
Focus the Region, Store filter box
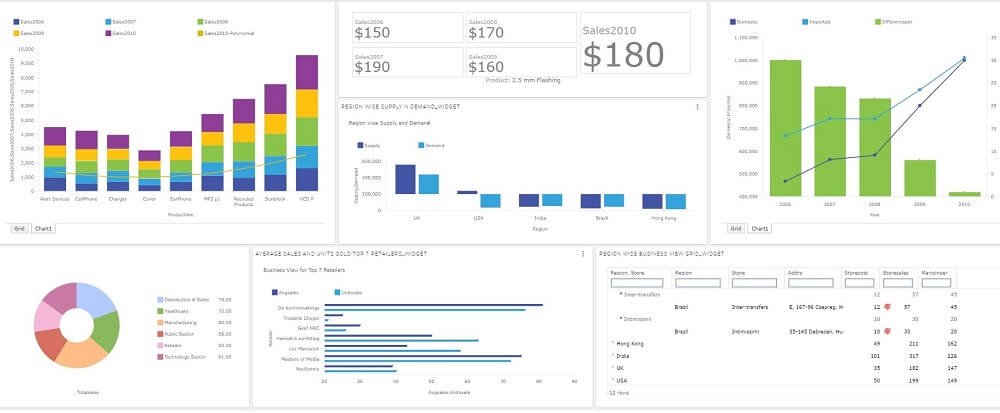pyautogui.click(x=637, y=283)
